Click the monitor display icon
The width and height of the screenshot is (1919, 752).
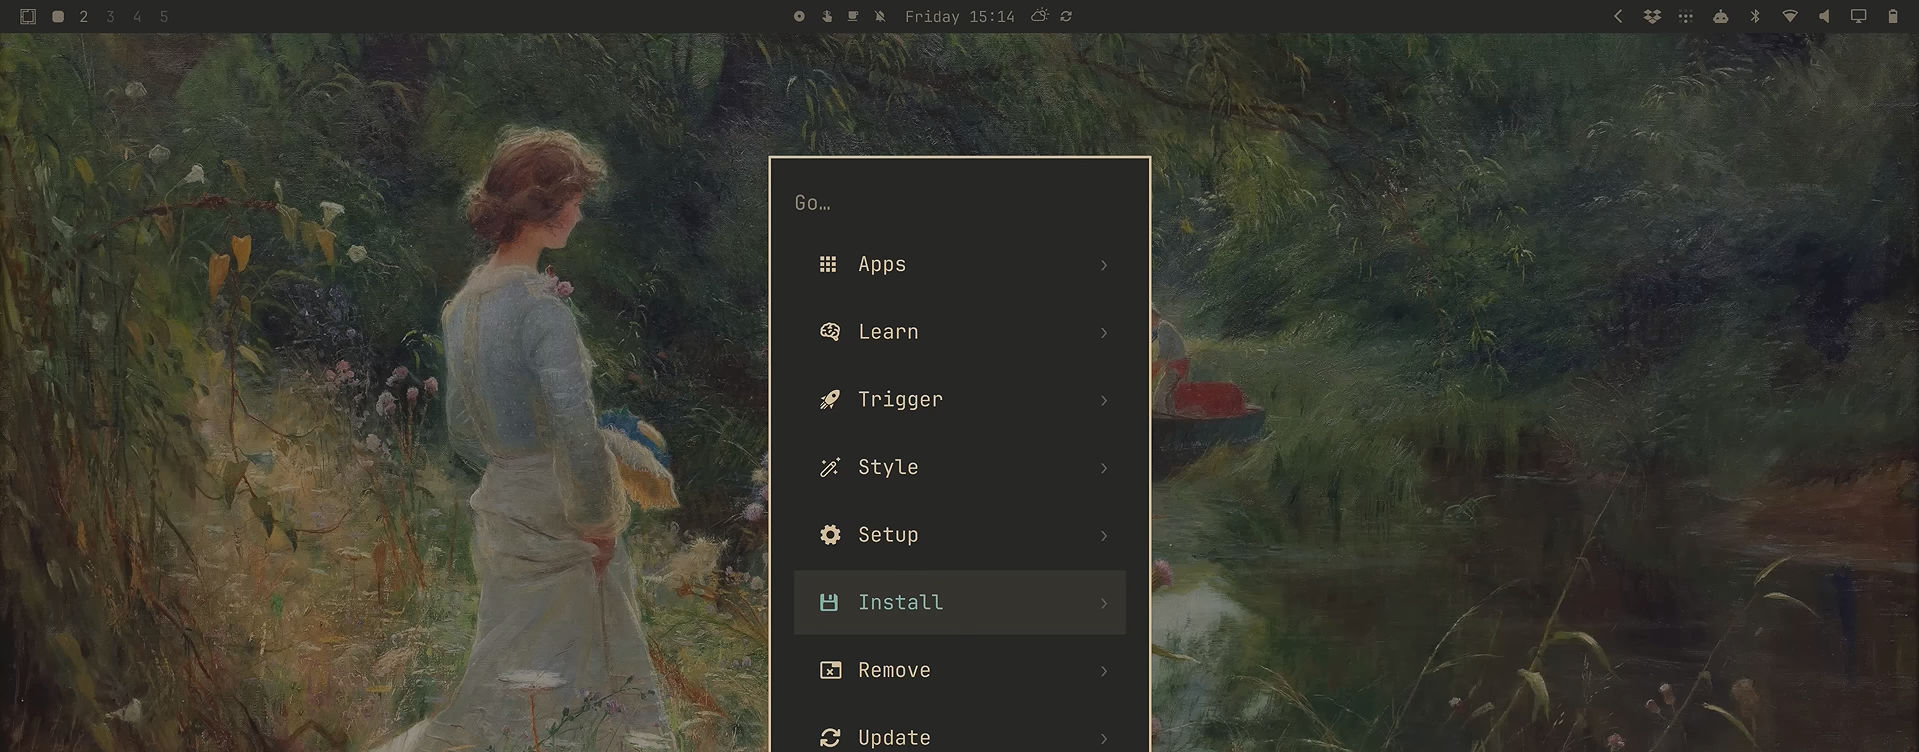coord(1858,16)
